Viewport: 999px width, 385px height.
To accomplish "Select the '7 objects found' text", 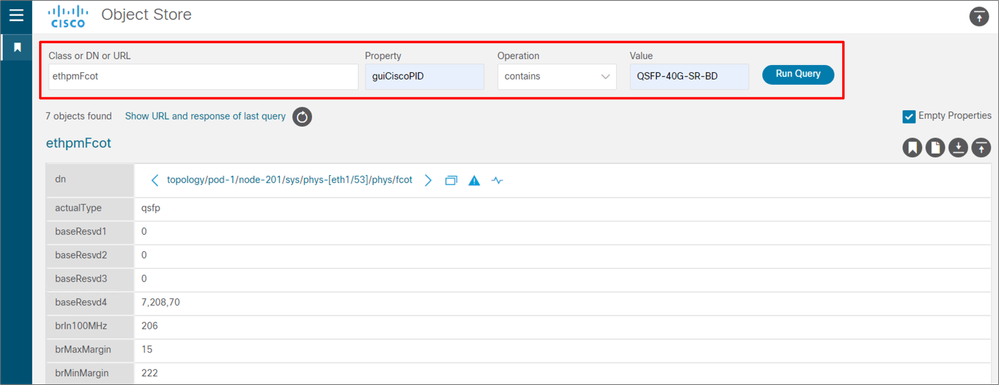I will click(78, 116).
